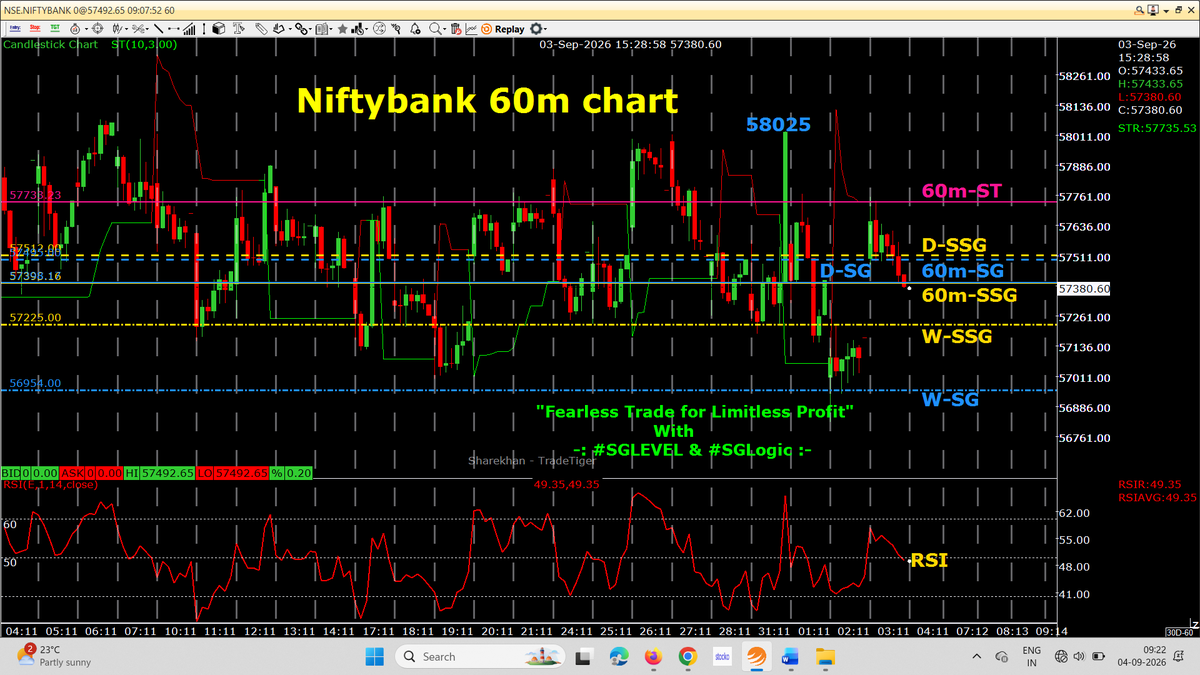Click the chain link toolbar icon
Image resolution: width=1200 pixels, height=675 pixels.
click(x=300, y=29)
